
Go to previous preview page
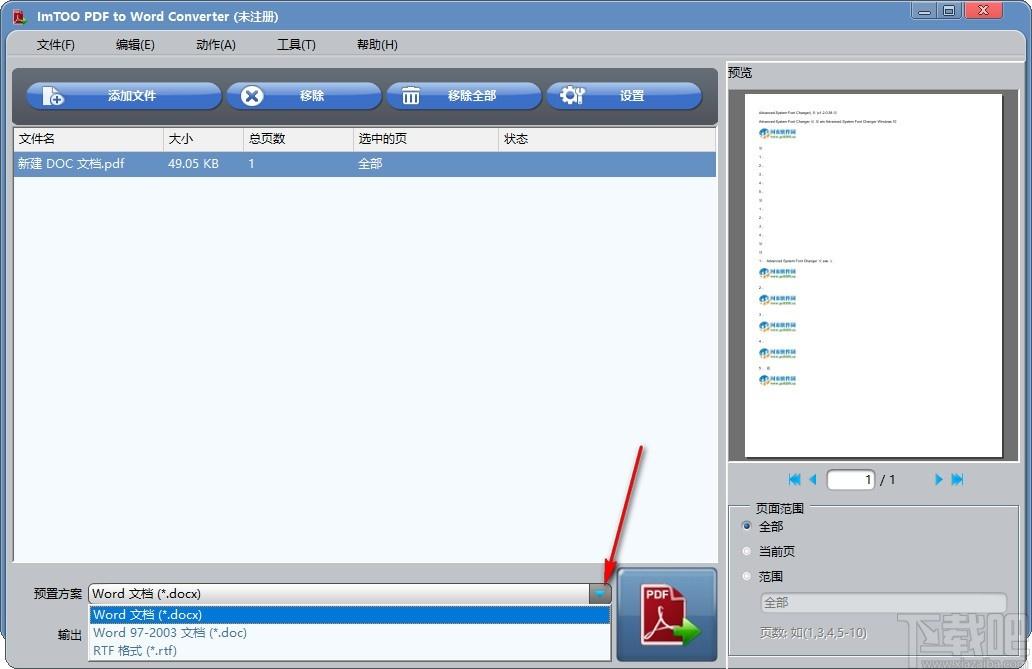813,479
